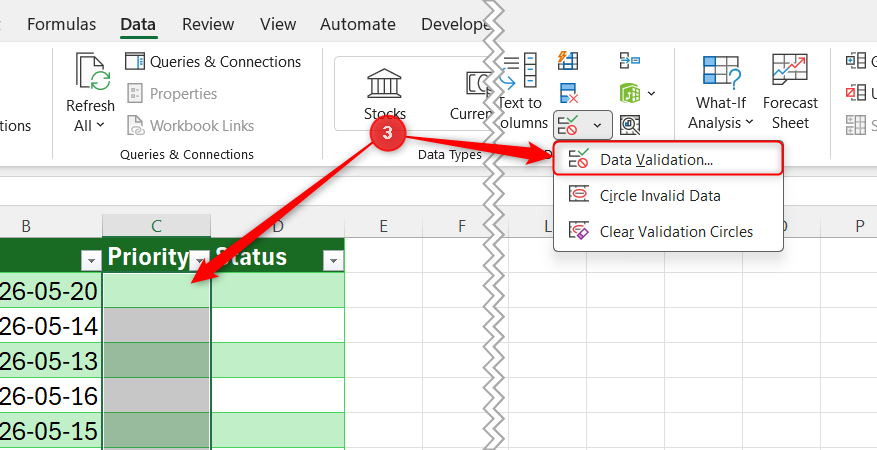Click the Text to Columns icon

pos(518,70)
